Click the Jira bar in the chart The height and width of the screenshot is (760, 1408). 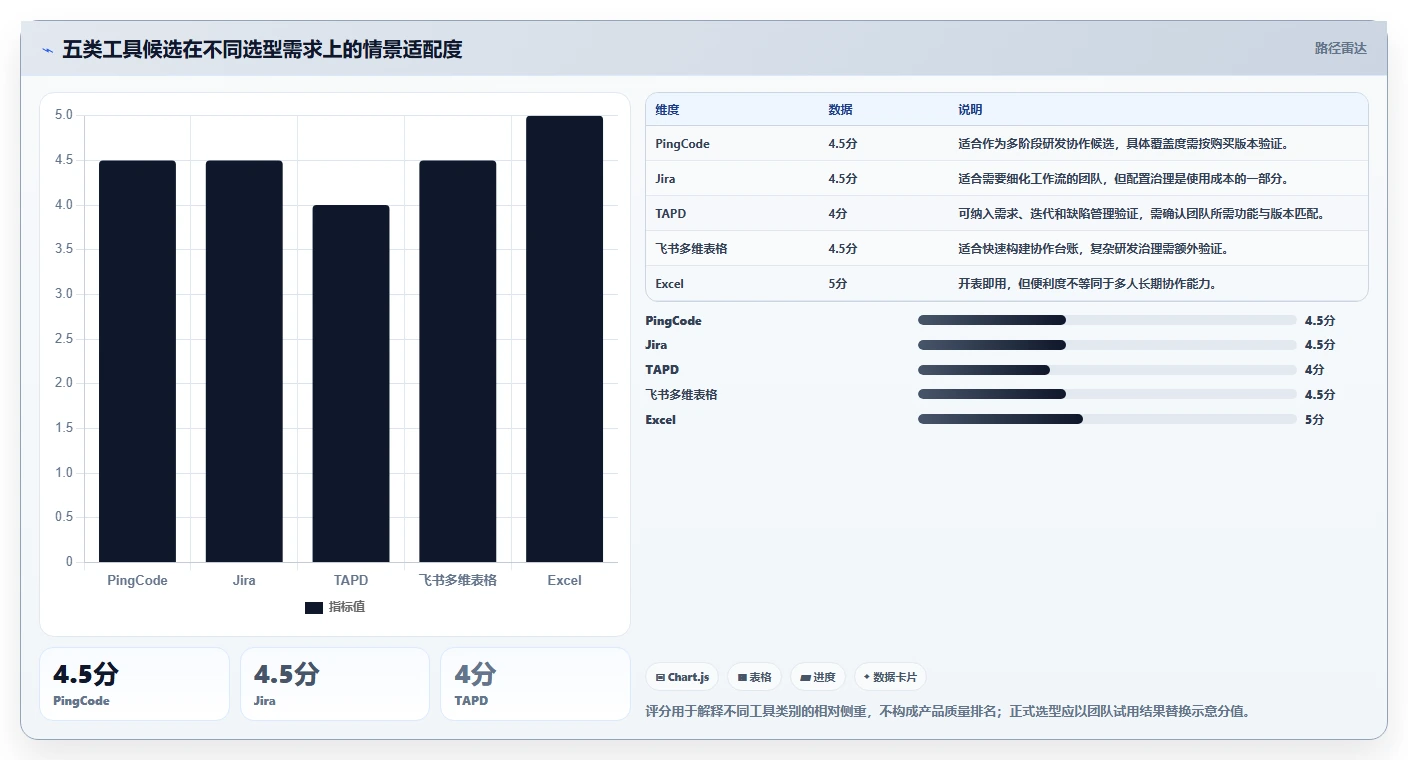click(x=244, y=361)
